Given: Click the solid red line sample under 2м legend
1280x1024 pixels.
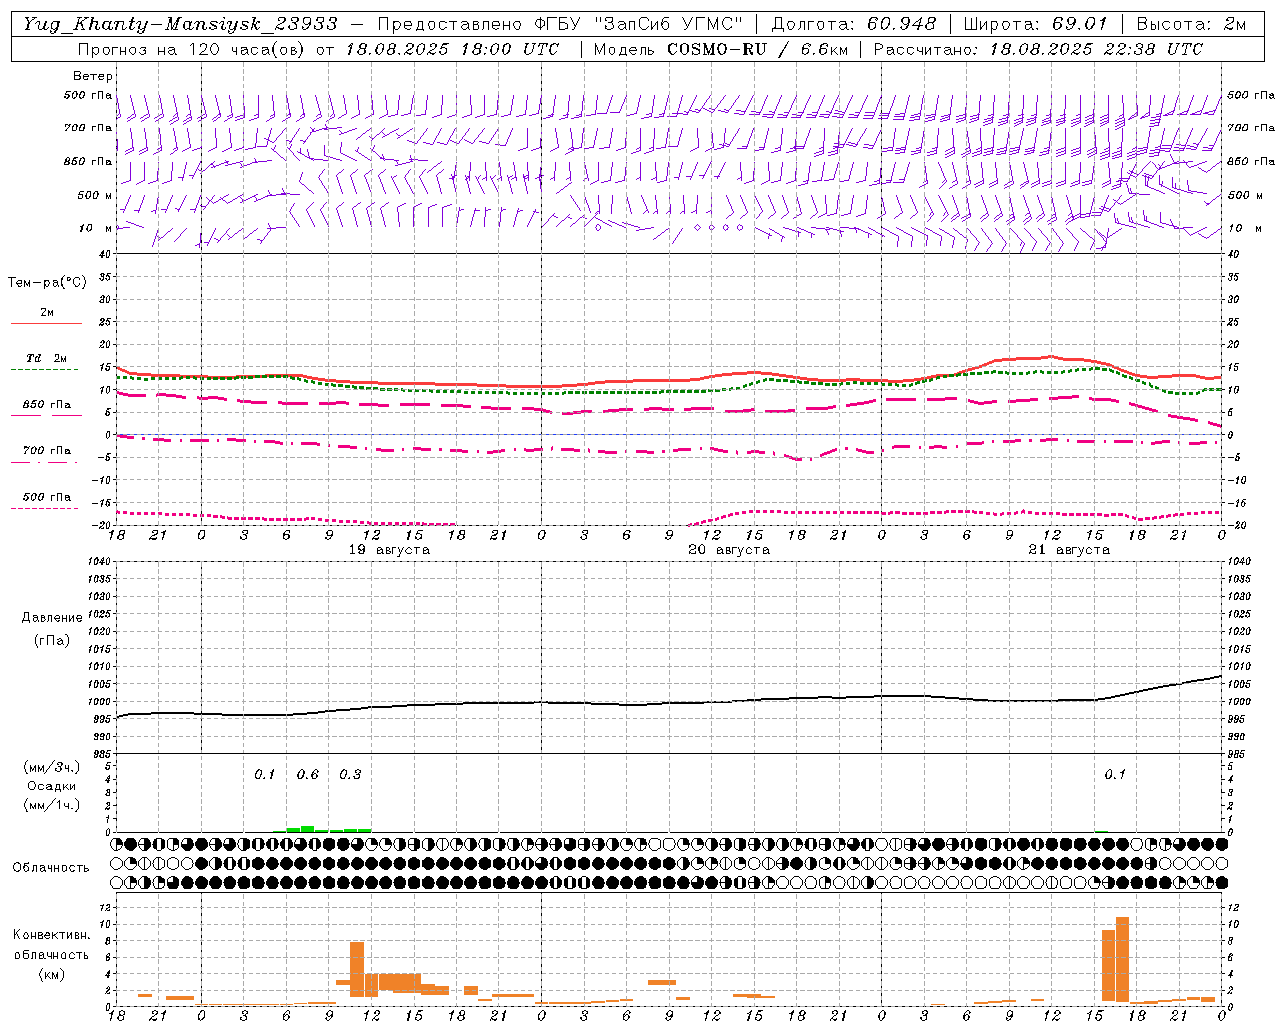Looking at the screenshot, I should (46, 323).
